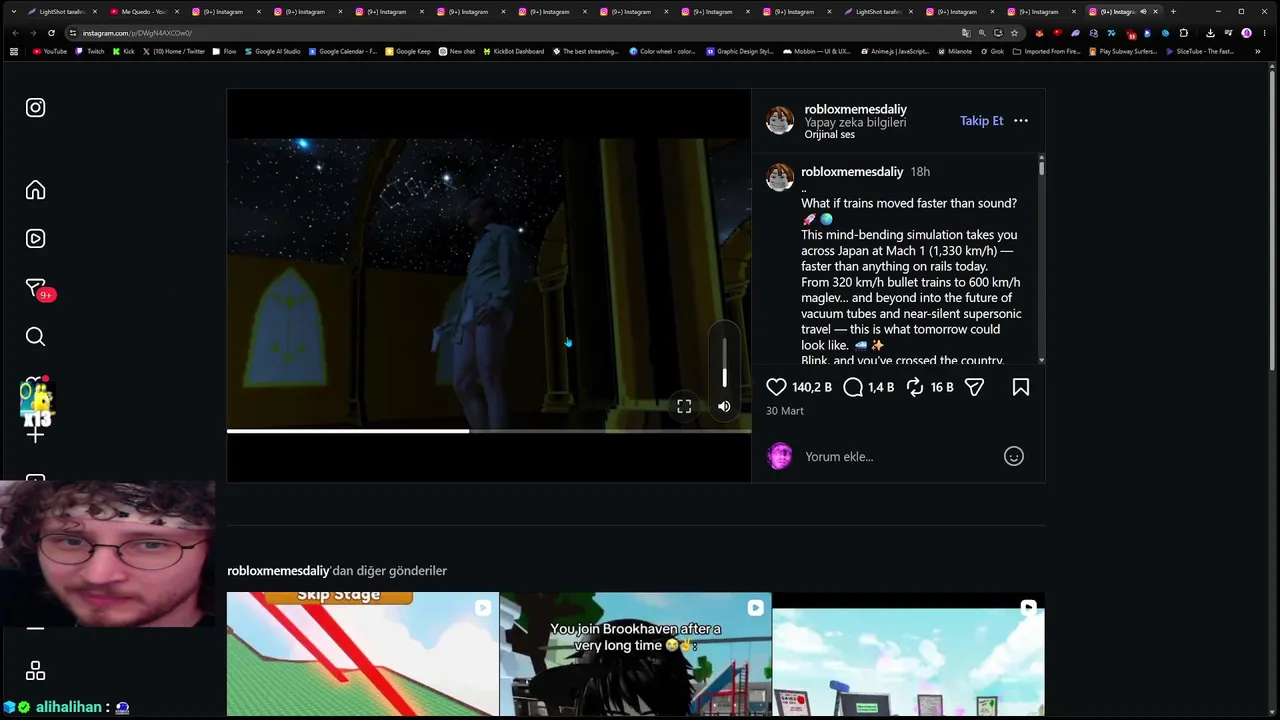The width and height of the screenshot is (1280, 720).
Task: Go to Instagram Home feed icon
Action: click(x=35, y=190)
